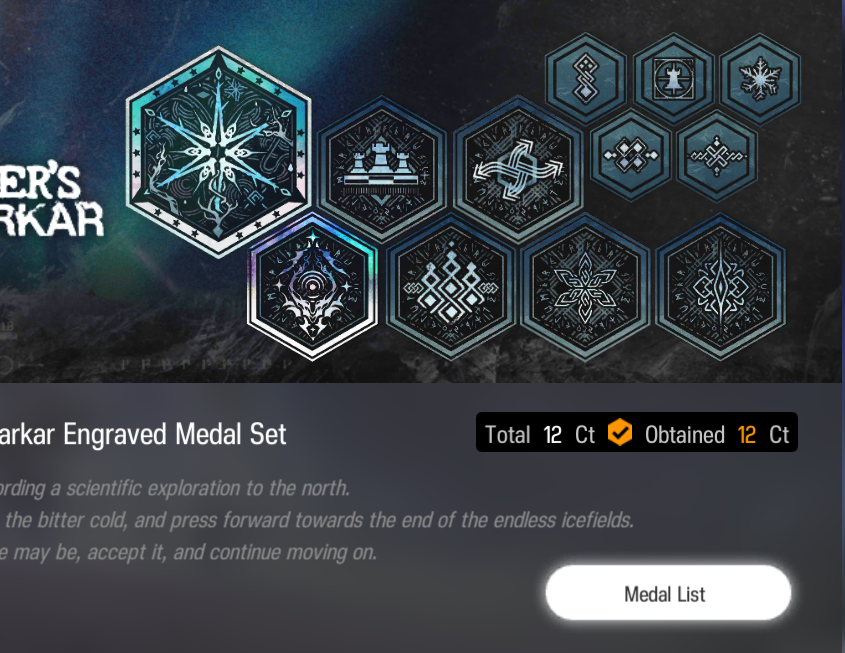The image size is (845, 653).
Task: Click the Obtained 12 Ct counter
Action: (x=717, y=434)
